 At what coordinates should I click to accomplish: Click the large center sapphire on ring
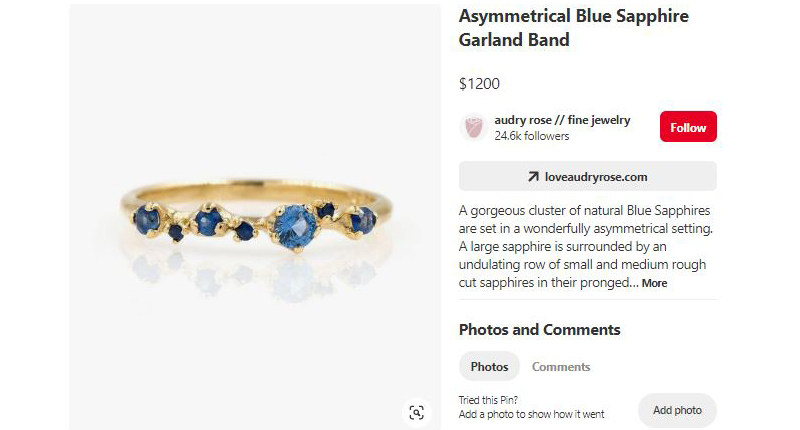coord(294,220)
